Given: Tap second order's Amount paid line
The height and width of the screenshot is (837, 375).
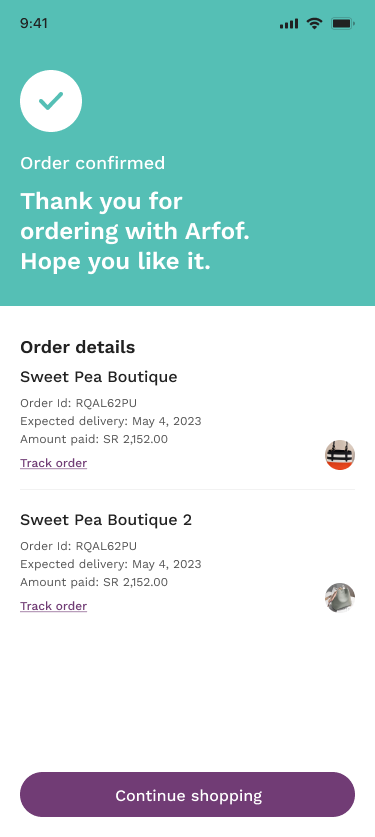Looking at the screenshot, I should tap(94, 582).
